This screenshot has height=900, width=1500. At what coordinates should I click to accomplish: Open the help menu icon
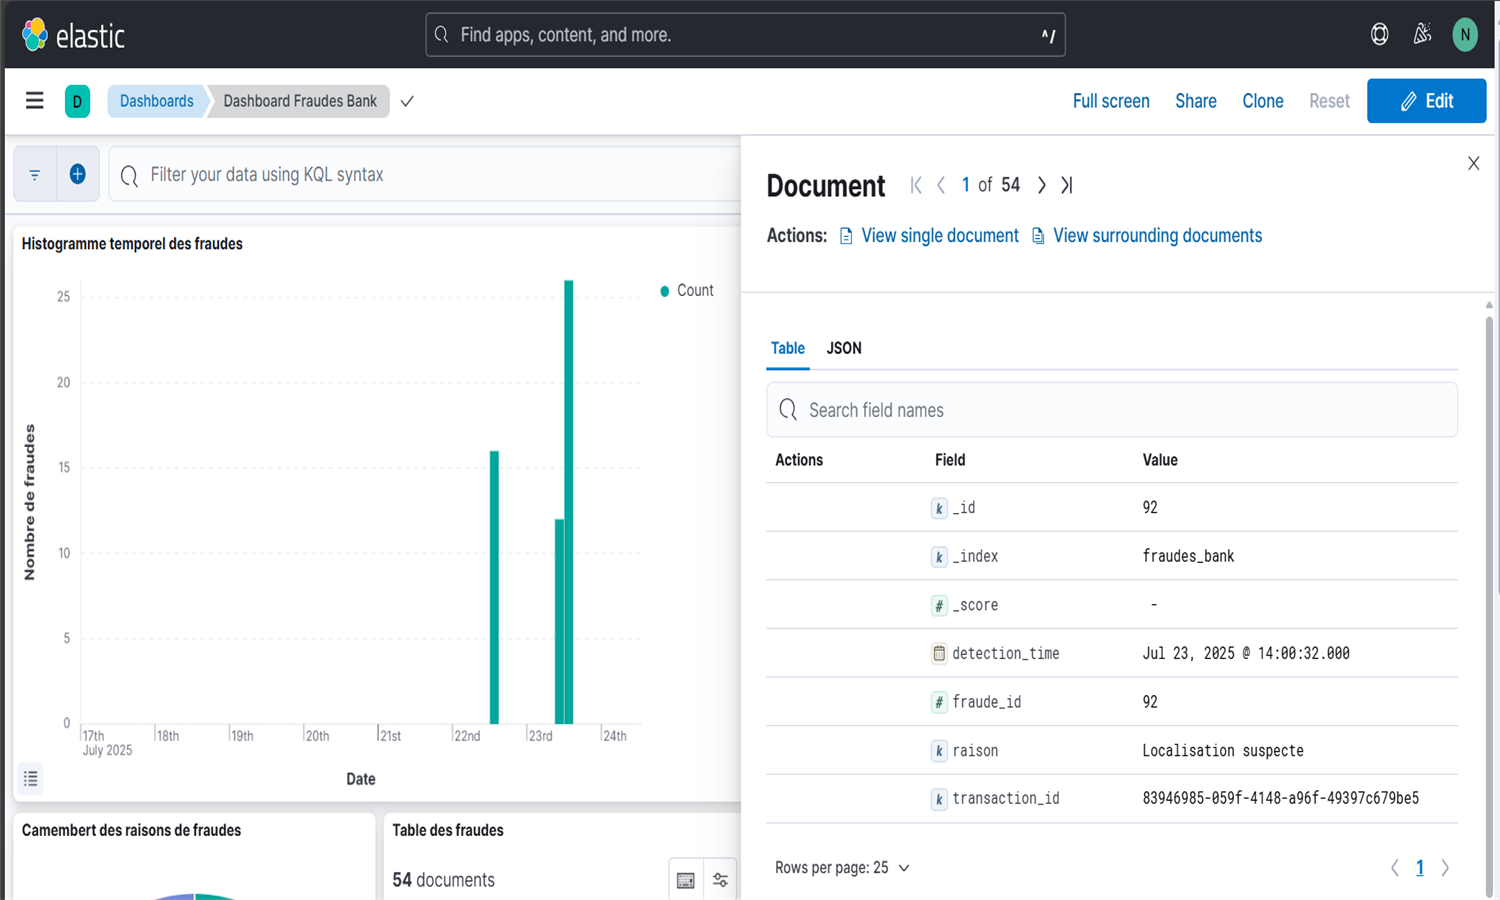coord(1379,35)
